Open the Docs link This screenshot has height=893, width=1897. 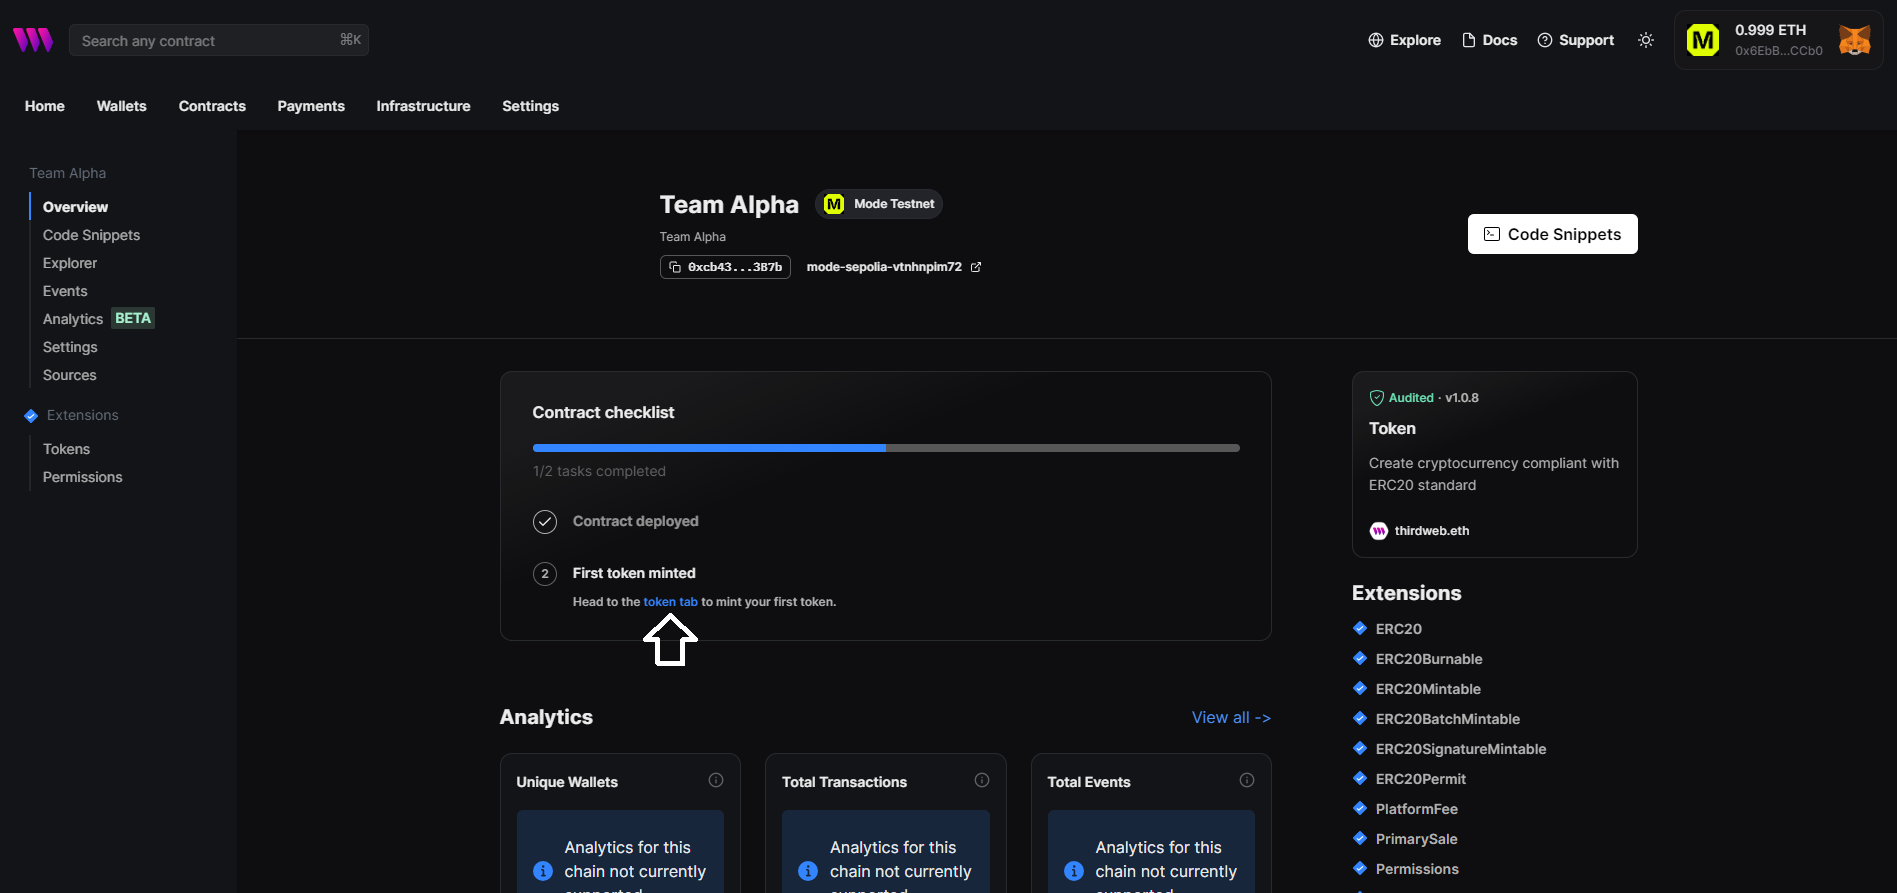tap(1489, 40)
